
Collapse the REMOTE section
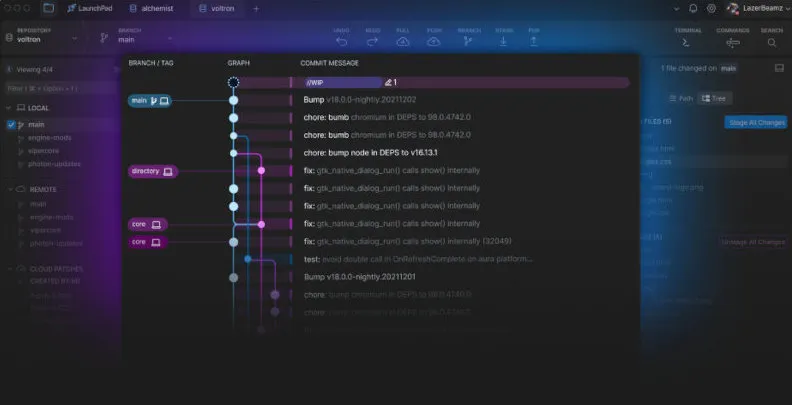(9, 189)
